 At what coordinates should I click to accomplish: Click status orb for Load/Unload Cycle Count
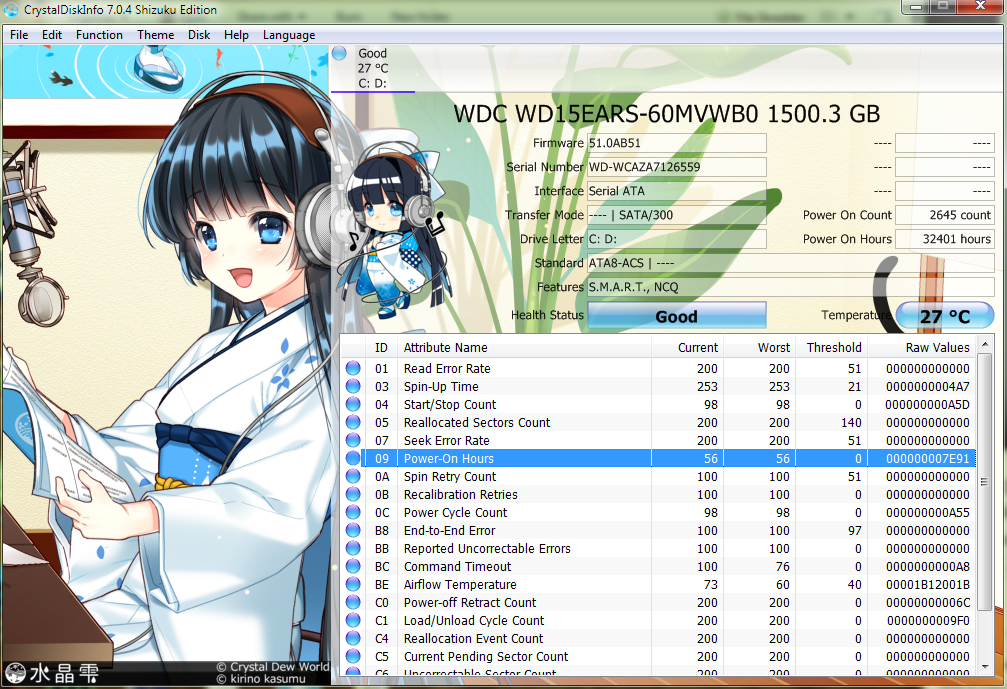point(353,620)
